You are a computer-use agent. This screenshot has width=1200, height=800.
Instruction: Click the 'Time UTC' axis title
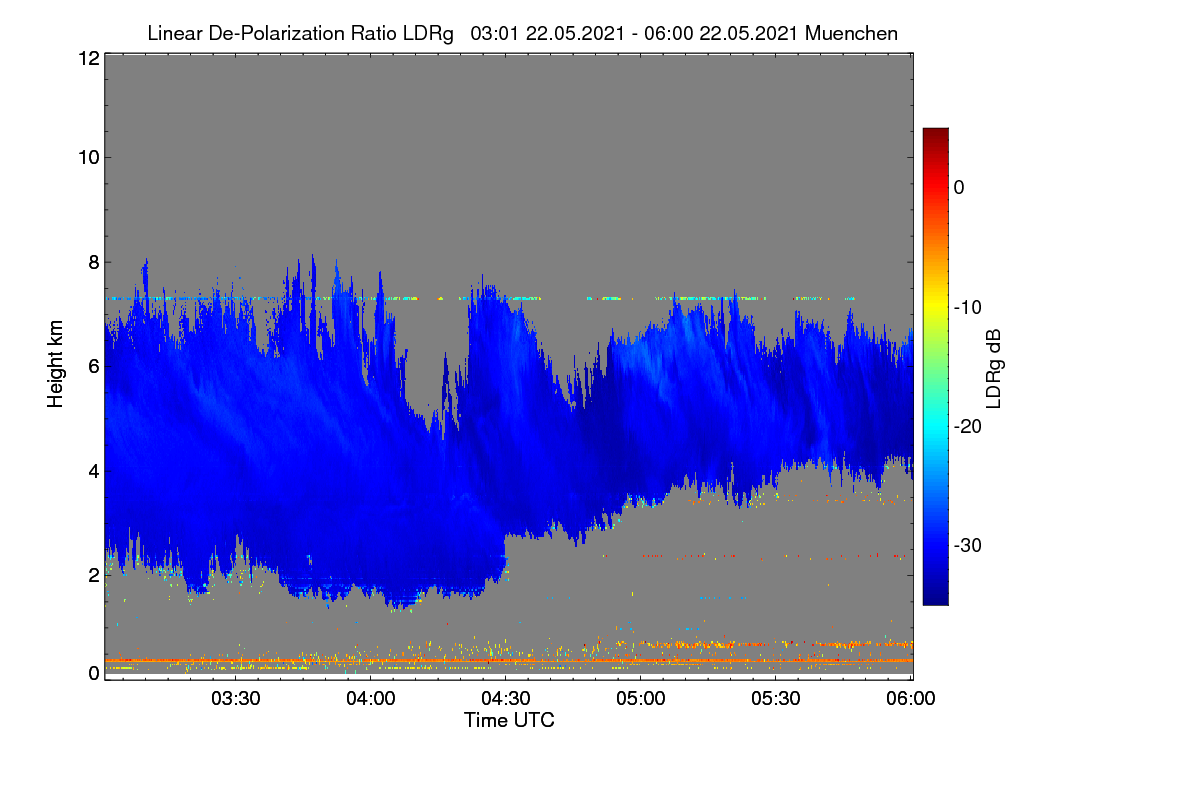coord(509,720)
